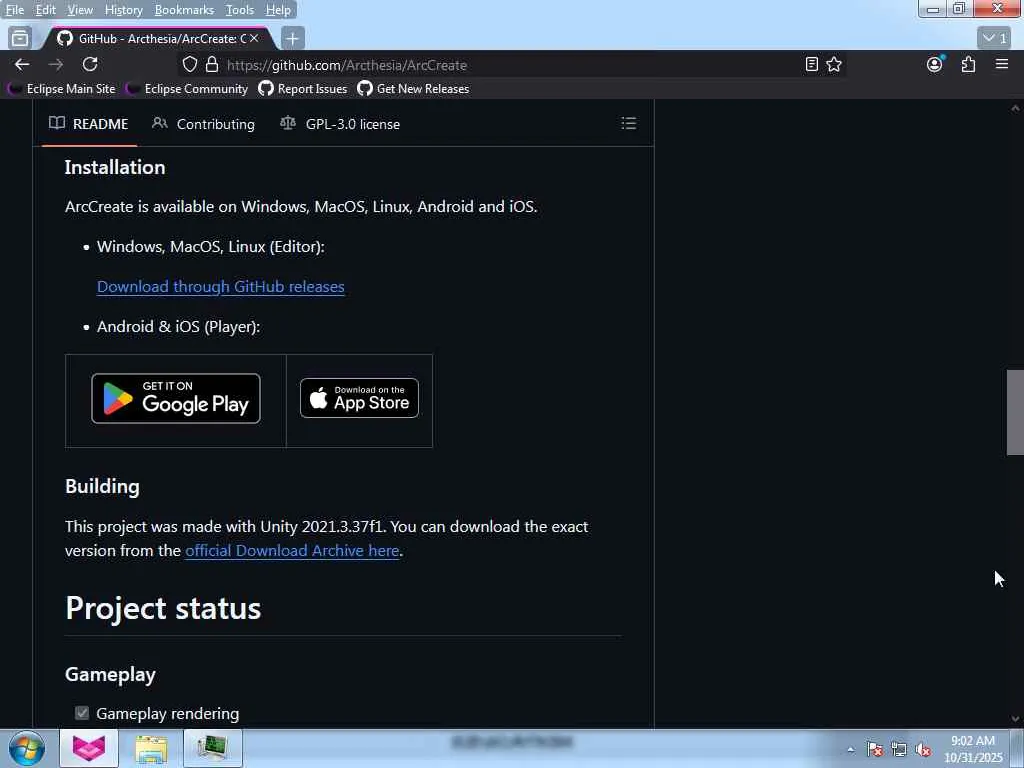1024x768 pixels.
Task: Open the Action Center flag icon
Action: point(874,749)
